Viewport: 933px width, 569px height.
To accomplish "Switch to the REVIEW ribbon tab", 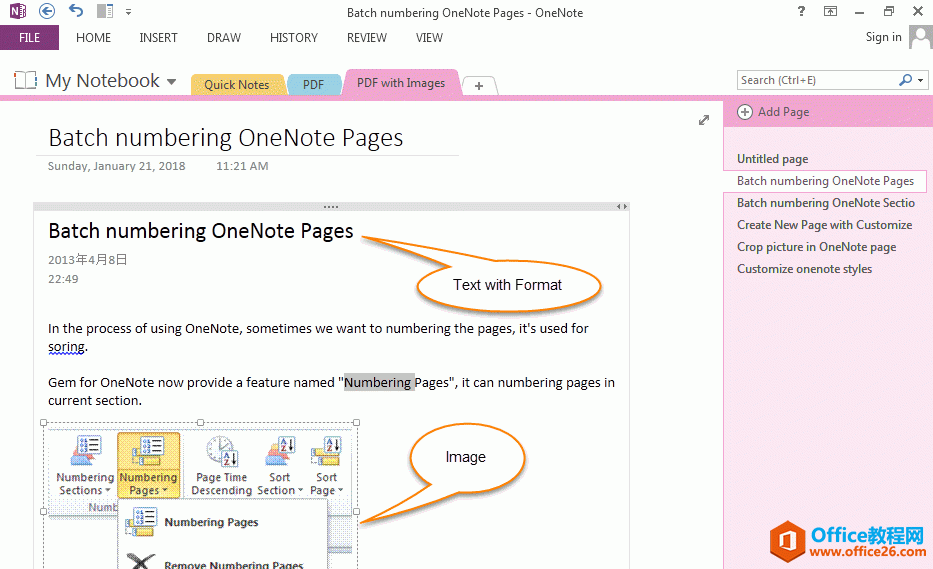I will tap(367, 37).
